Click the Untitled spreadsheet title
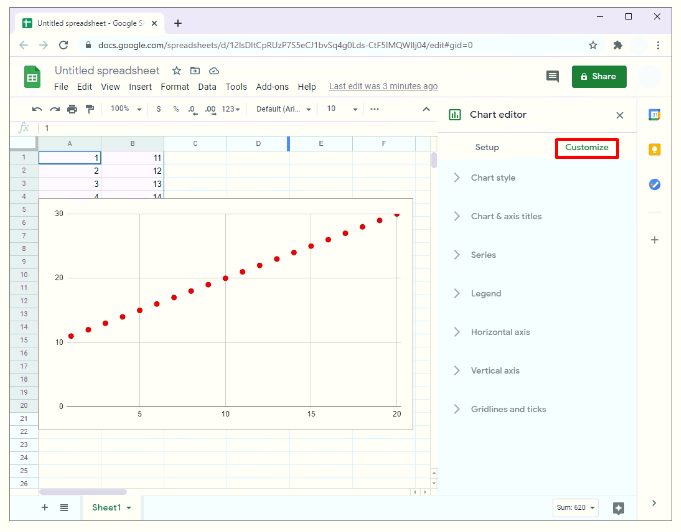 tap(107, 70)
